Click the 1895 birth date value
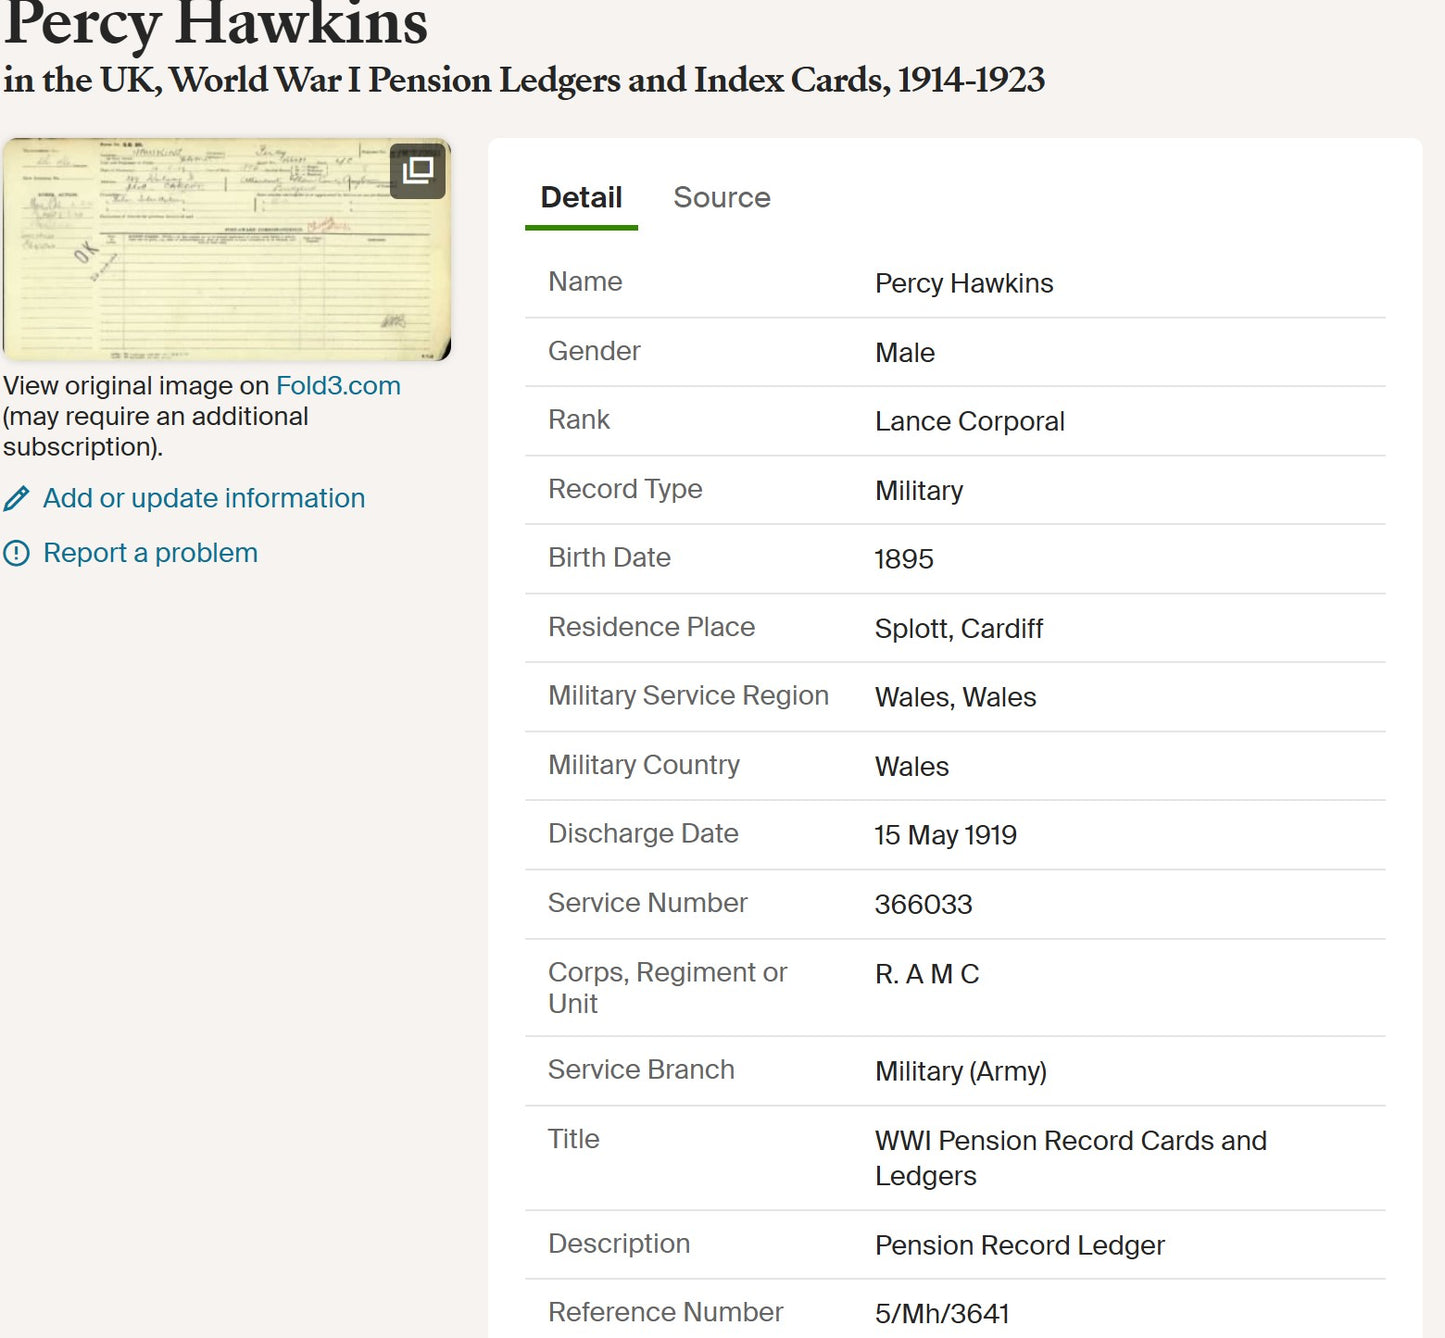Screen dimensions: 1445x1338 [x=904, y=560]
